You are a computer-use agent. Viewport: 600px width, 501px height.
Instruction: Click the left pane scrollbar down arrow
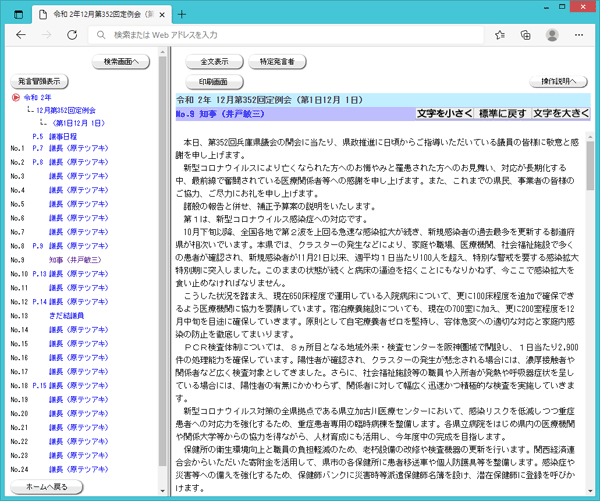163,491
